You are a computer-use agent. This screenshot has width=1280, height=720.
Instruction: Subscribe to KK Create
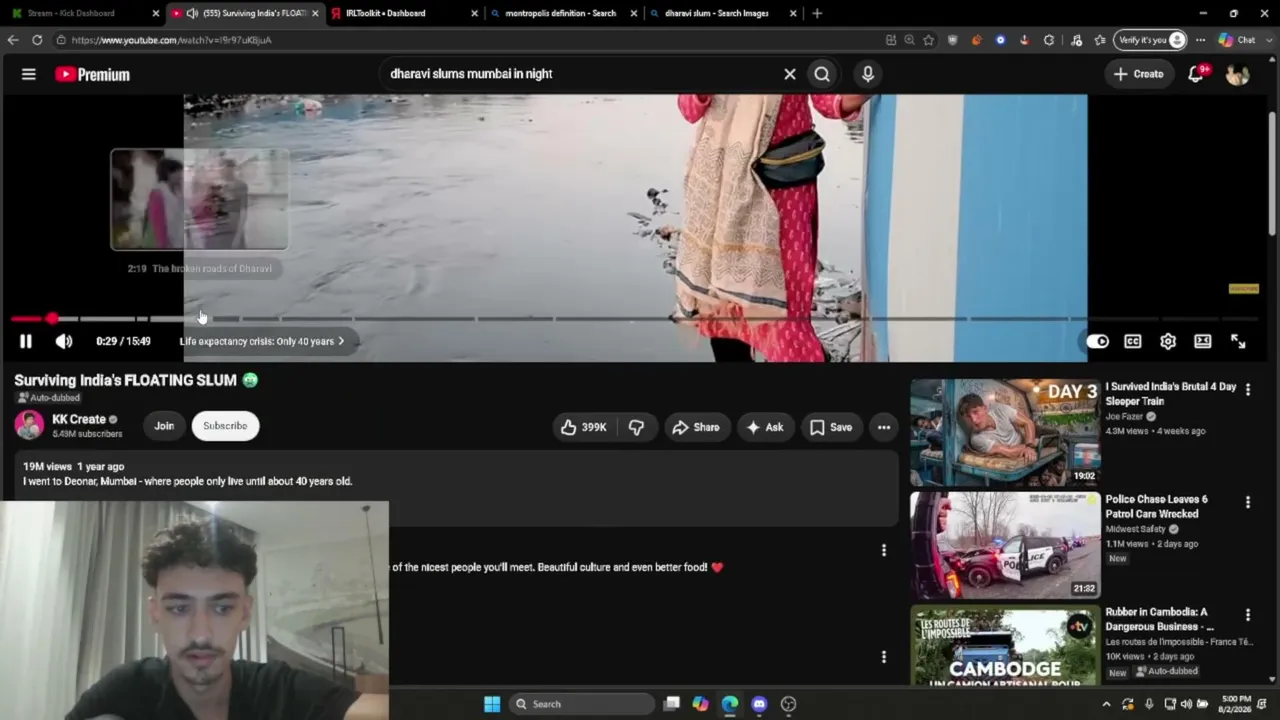tap(225, 426)
